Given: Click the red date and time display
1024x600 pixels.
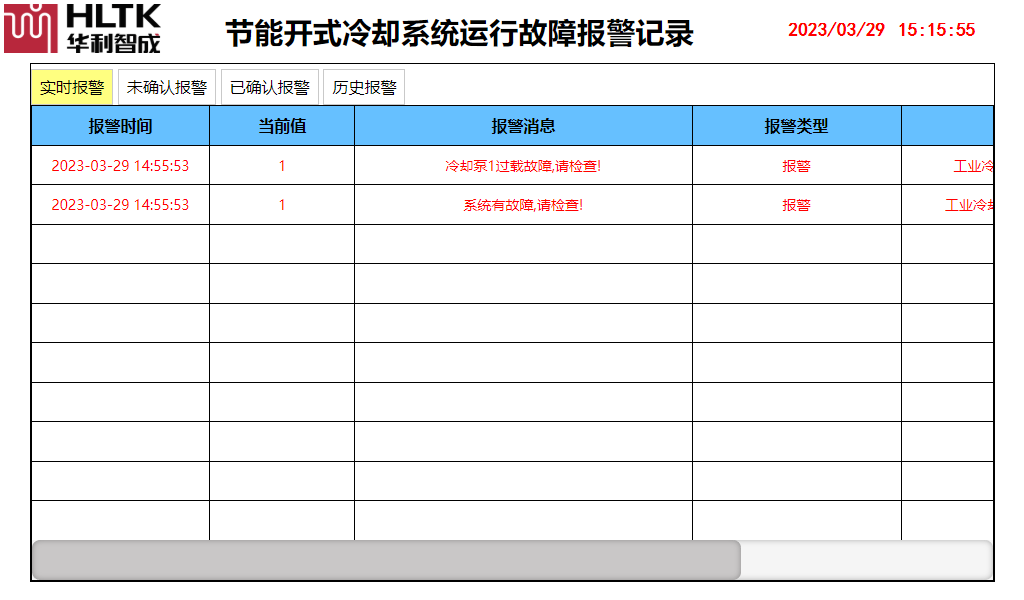Looking at the screenshot, I should pyautogui.click(x=881, y=30).
